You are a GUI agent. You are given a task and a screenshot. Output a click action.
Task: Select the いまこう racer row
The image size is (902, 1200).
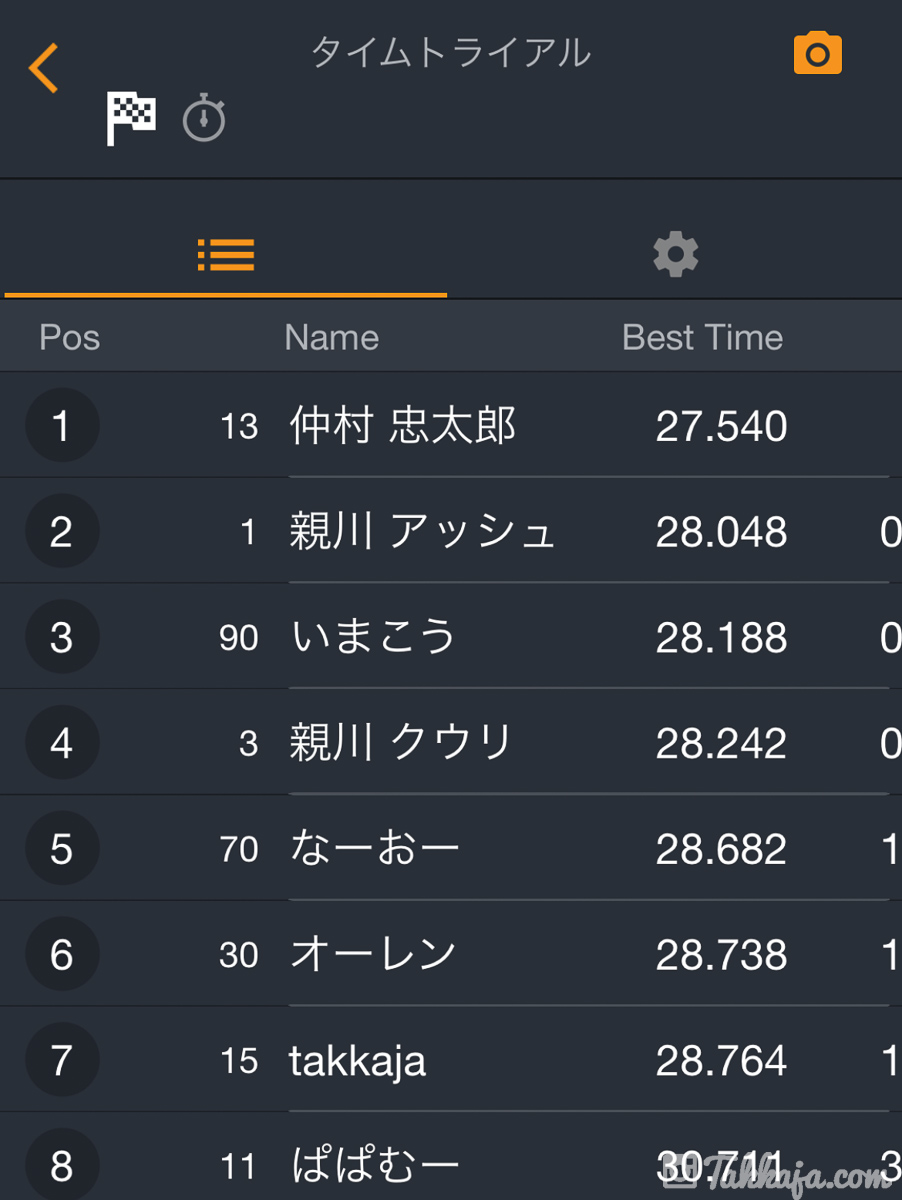coord(373,638)
